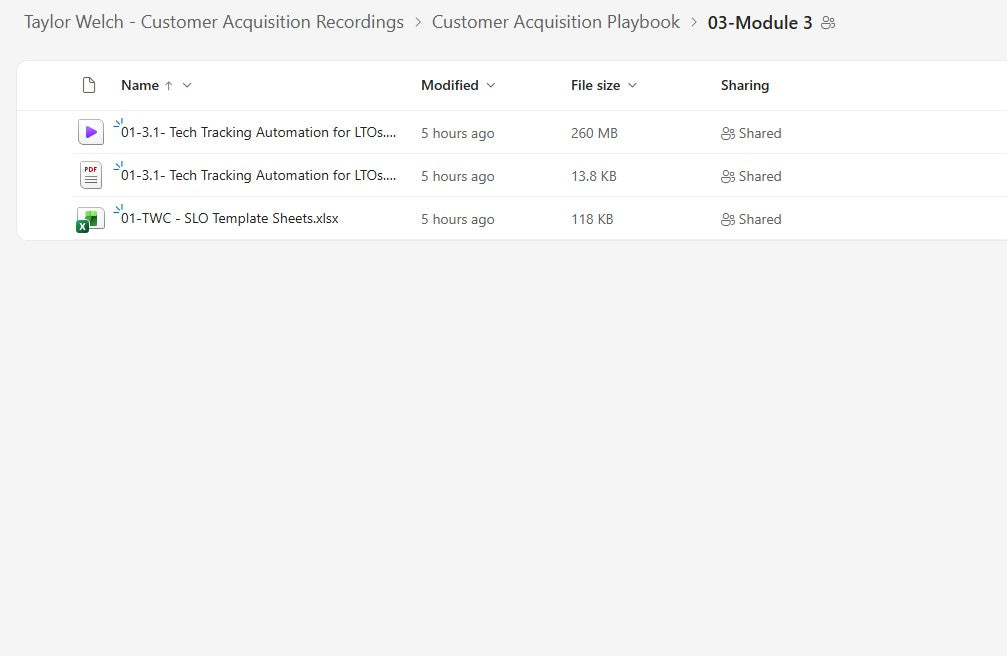This screenshot has height=656, width=1007.
Task: Click the 260 MB file size value
Action: (x=594, y=132)
